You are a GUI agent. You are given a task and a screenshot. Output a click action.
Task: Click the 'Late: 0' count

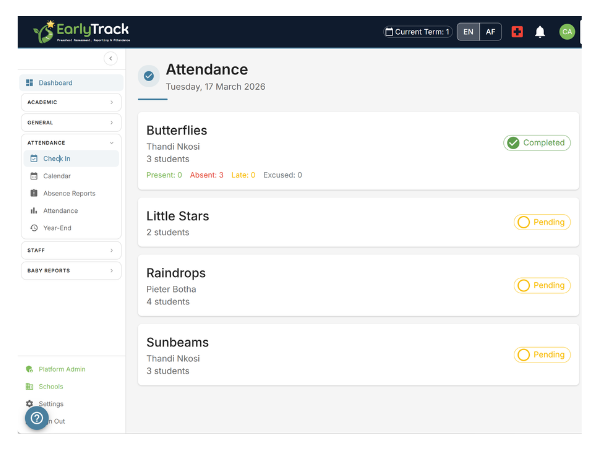[243, 175]
